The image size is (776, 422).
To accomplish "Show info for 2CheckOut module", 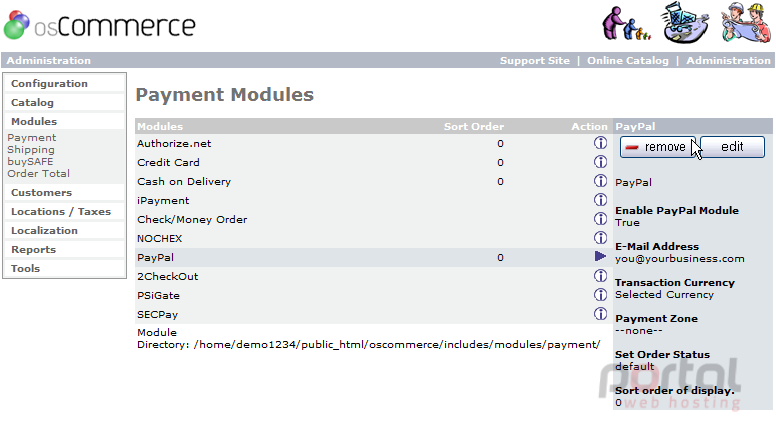I will (x=600, y=276).
